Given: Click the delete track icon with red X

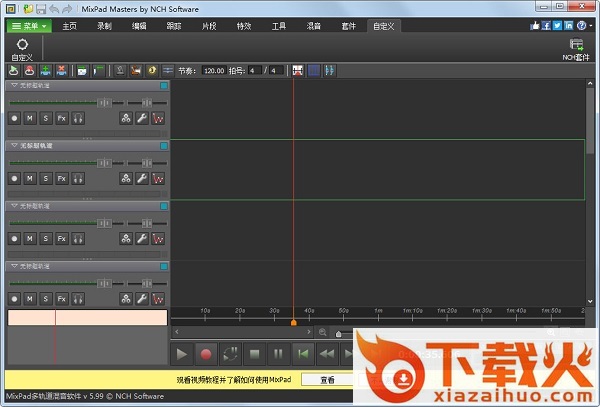Looking at the screenshot, I should tap(61, 71).
